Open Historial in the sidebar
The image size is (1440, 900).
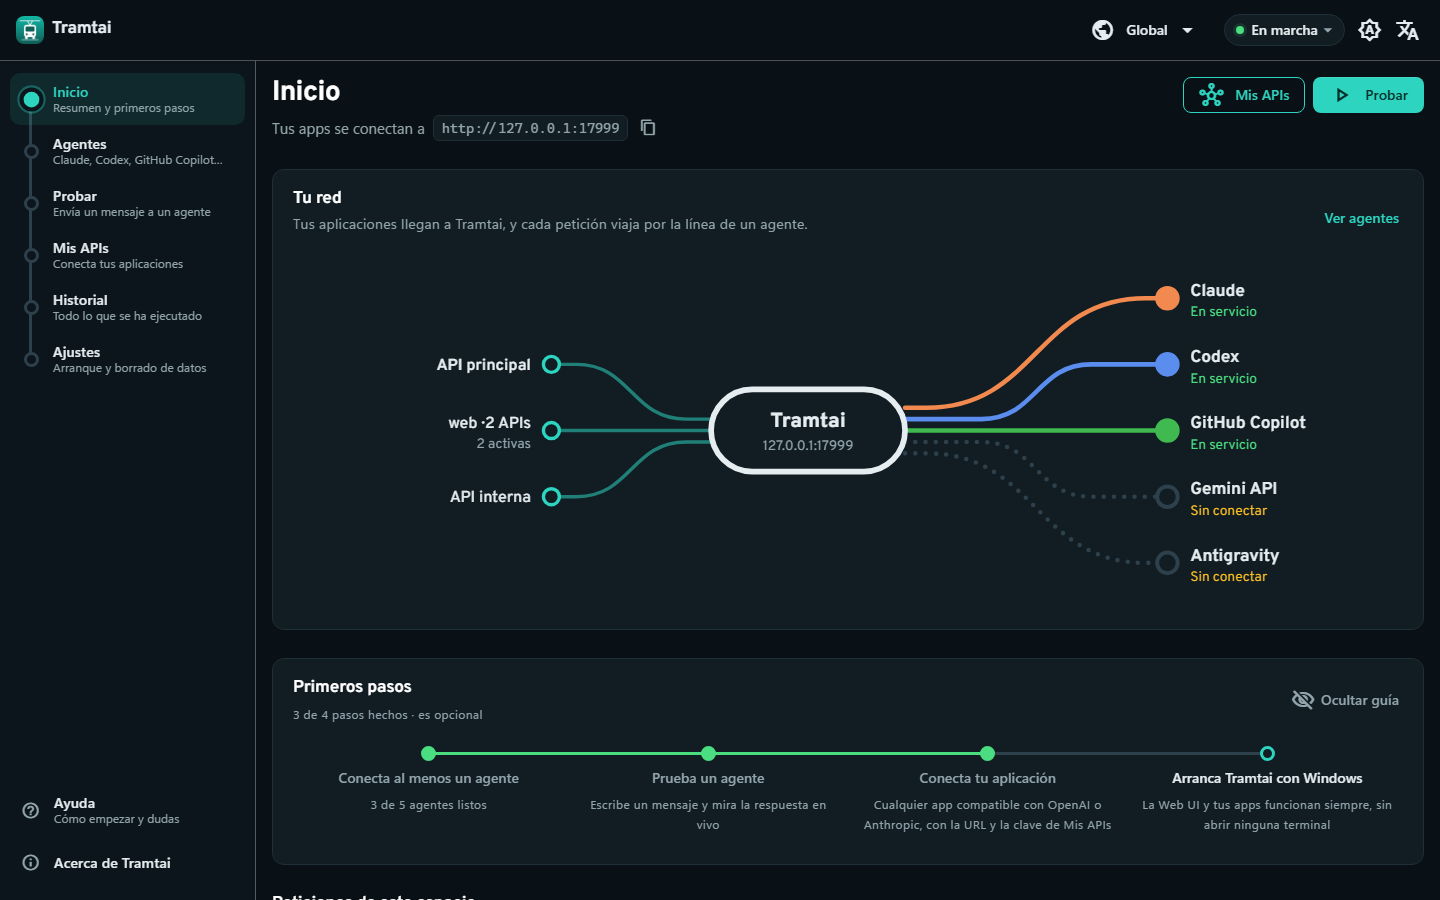tap(127, 307)
